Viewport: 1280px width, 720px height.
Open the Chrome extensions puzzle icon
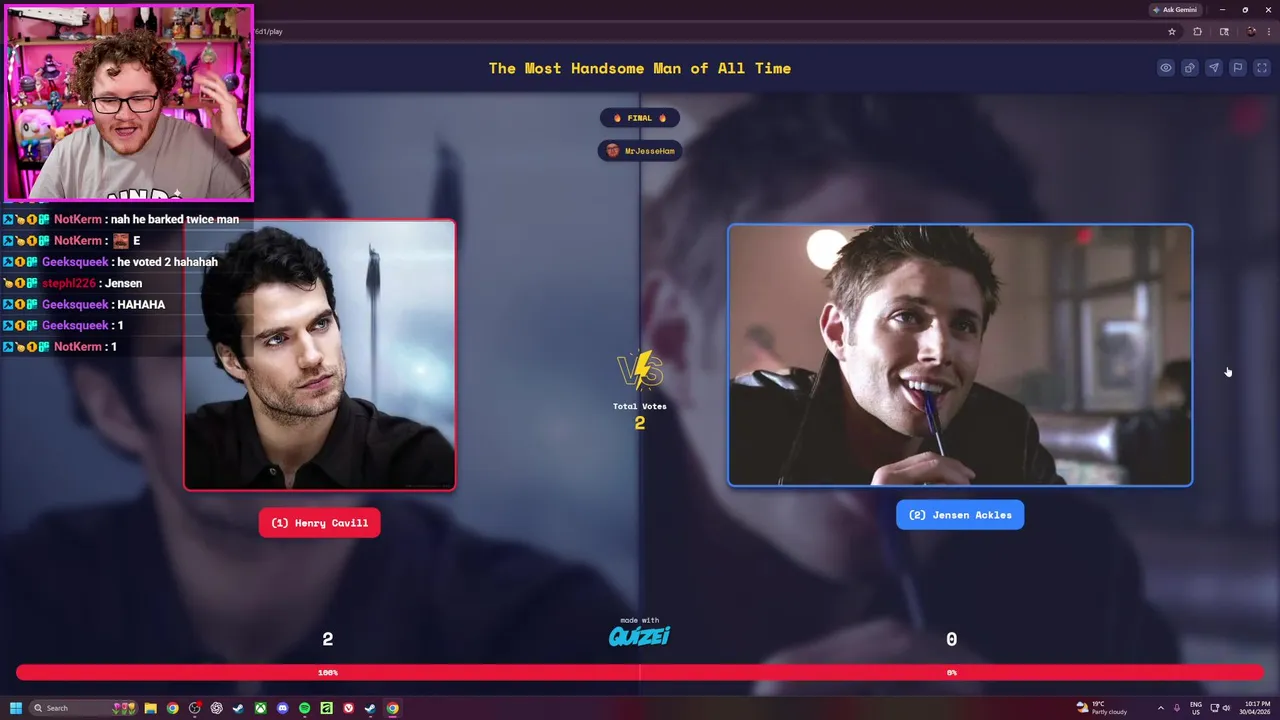[1198, 31]
